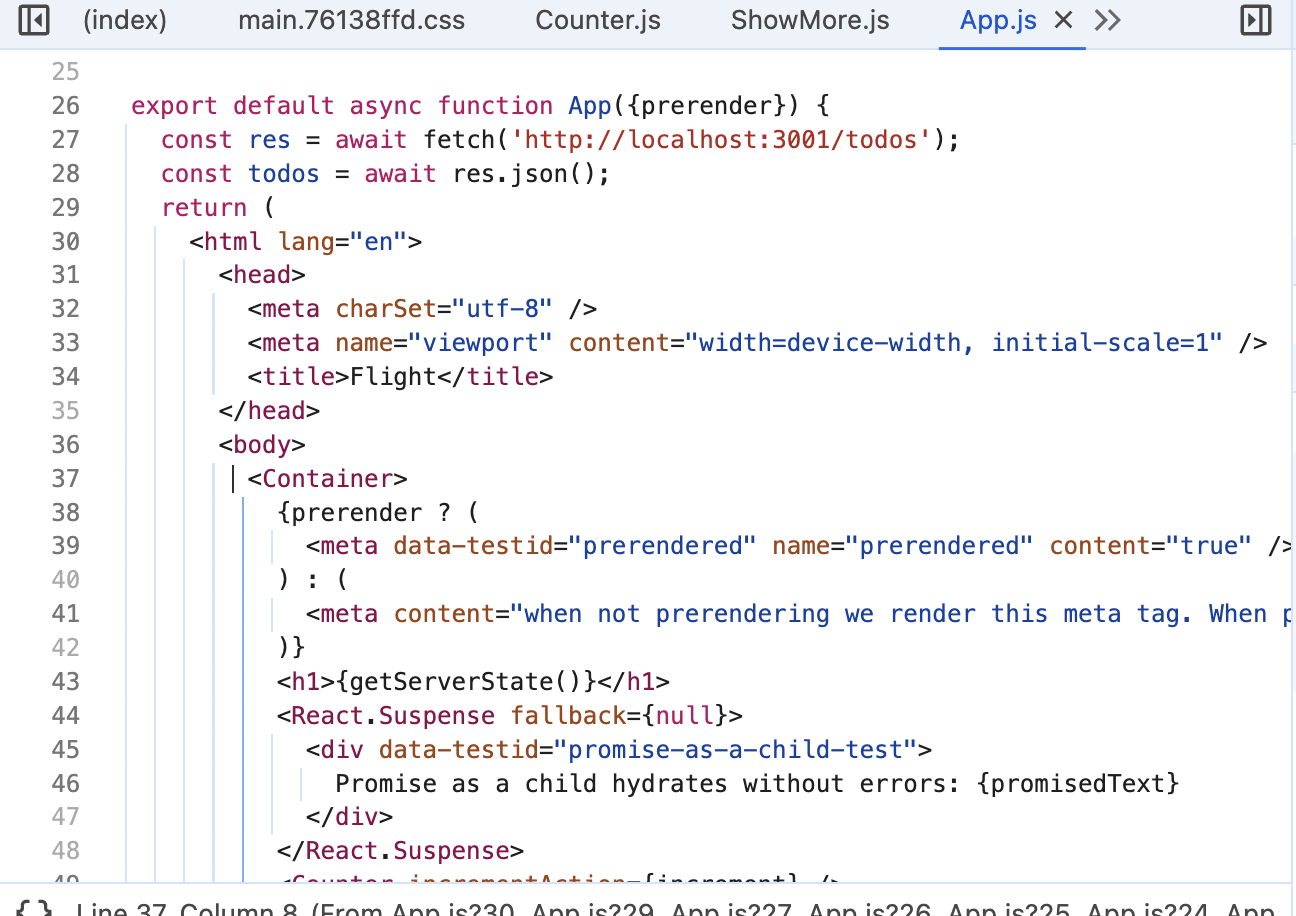This screenshot has width=1296, height=916.
Task: Click line number 30 in the gutter
Action: (65, 241)
